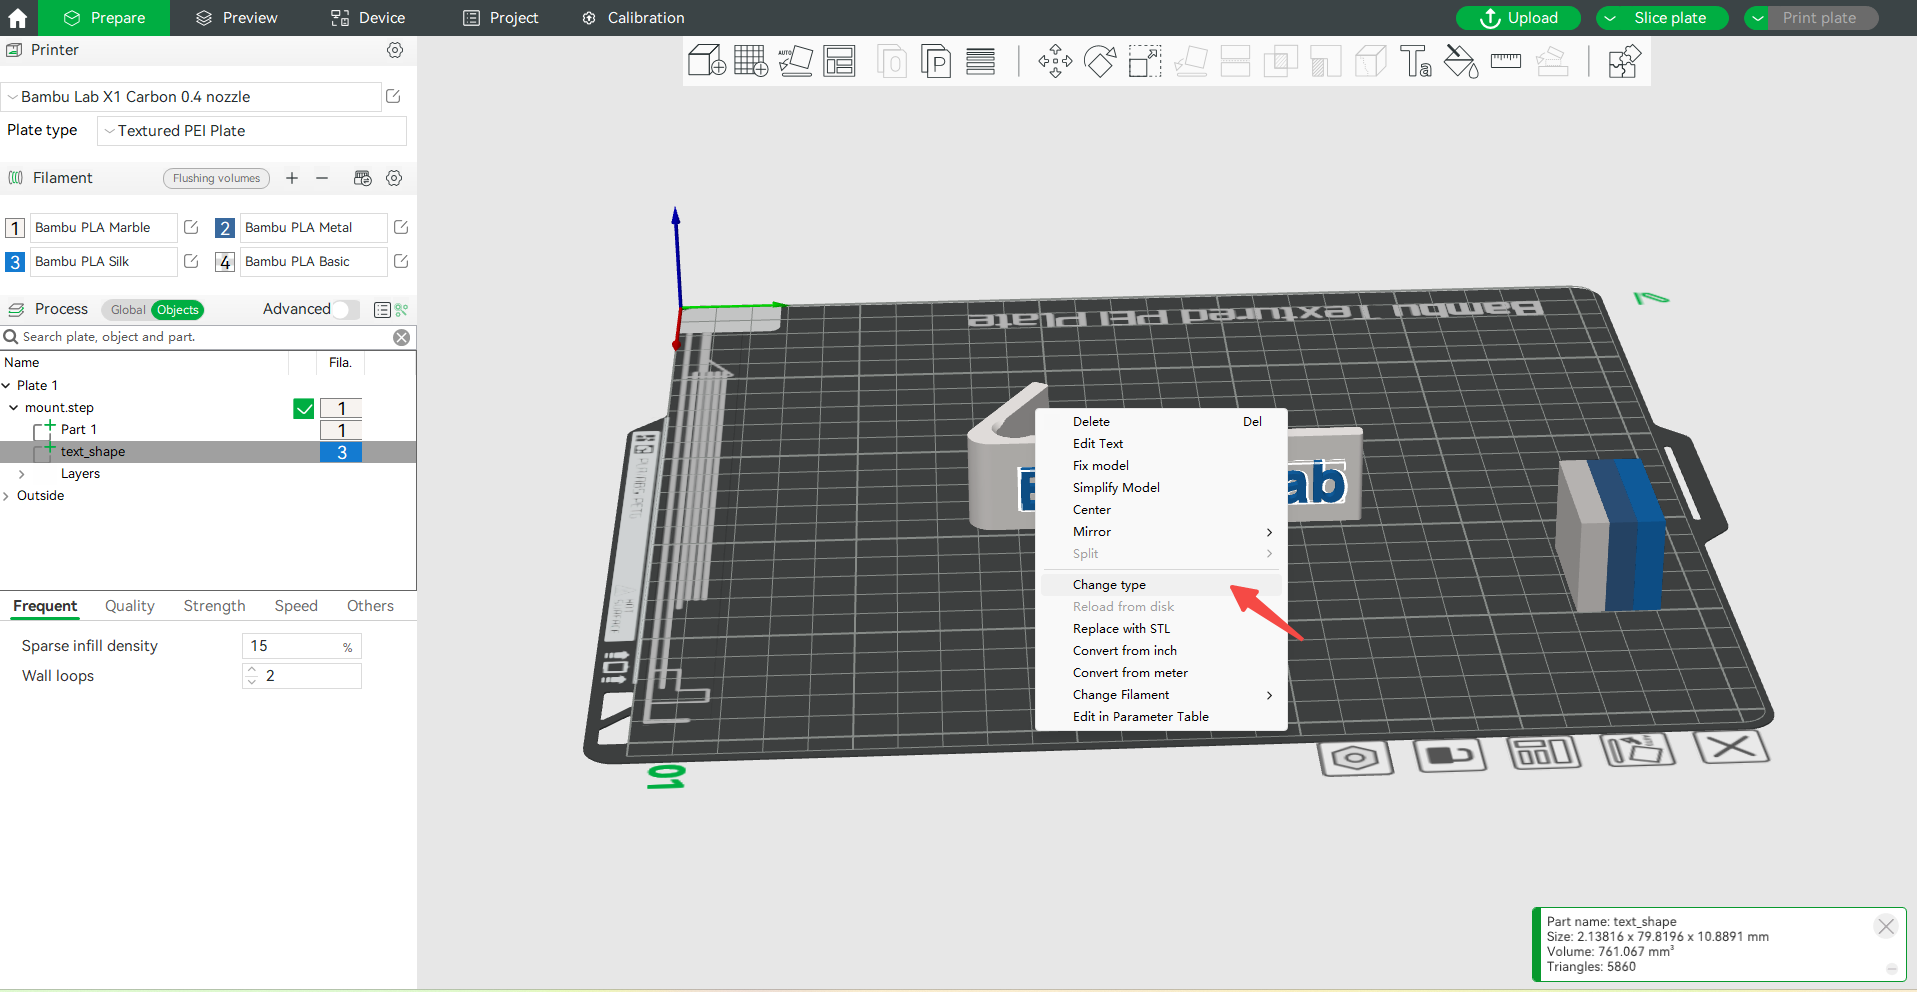
Task: Click filament 3 color swatch
Action: click(15, 262)
